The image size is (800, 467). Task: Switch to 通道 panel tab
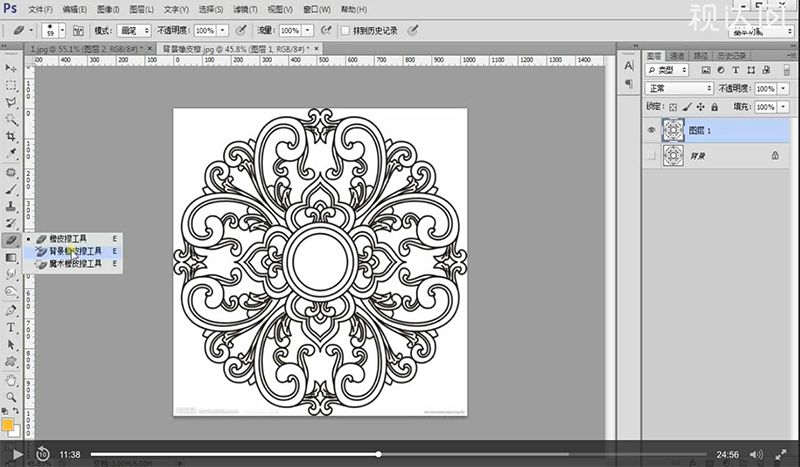pos(677,55)
